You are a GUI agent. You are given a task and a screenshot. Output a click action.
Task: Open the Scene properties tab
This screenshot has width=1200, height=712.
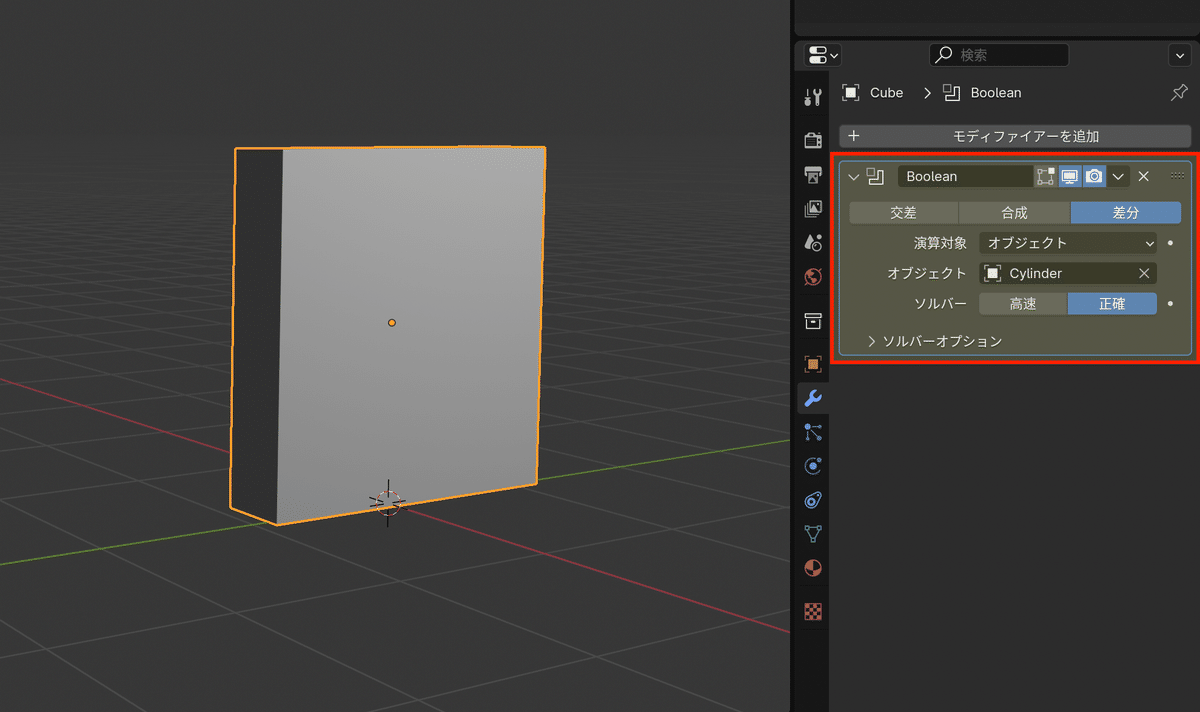[813, 242]
